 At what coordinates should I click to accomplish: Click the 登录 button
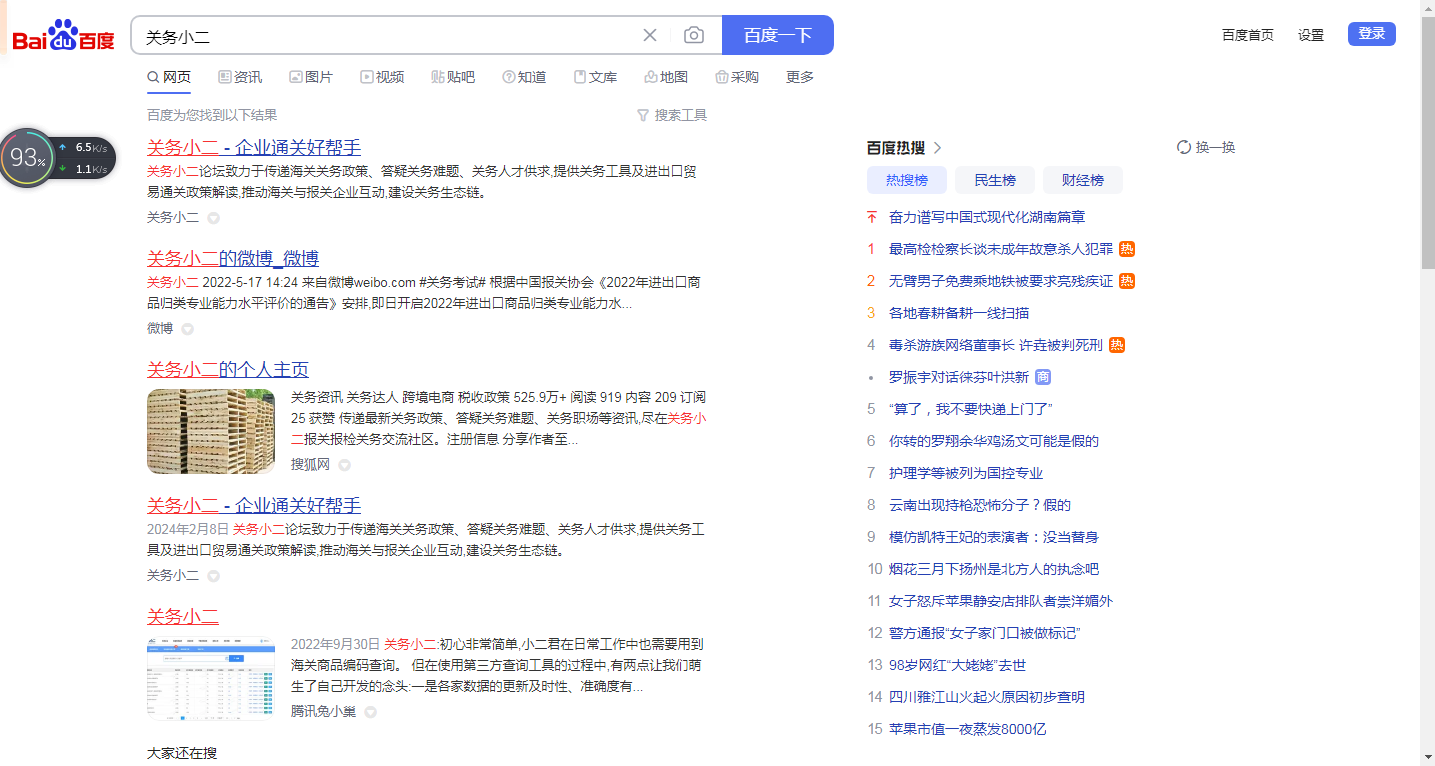point(1372,34)
